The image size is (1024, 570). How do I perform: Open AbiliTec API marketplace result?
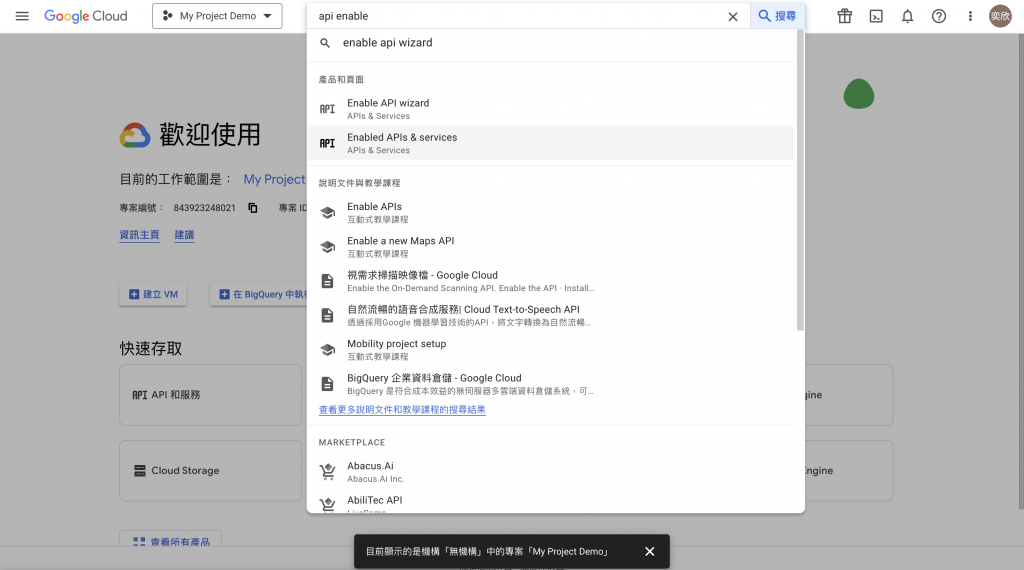pos(550,503)
